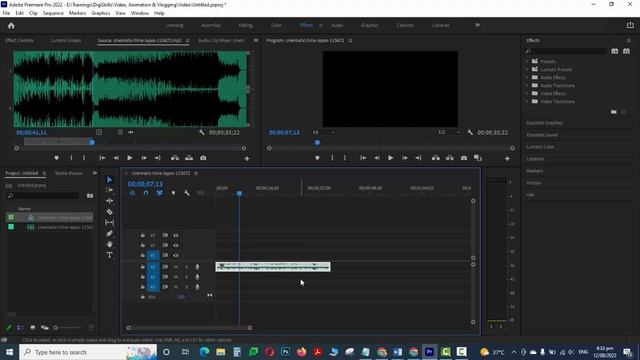This screenshot has width=640, height=360.
Task: Toggle V1 track targeting button
Action: (x=153, y=256)
